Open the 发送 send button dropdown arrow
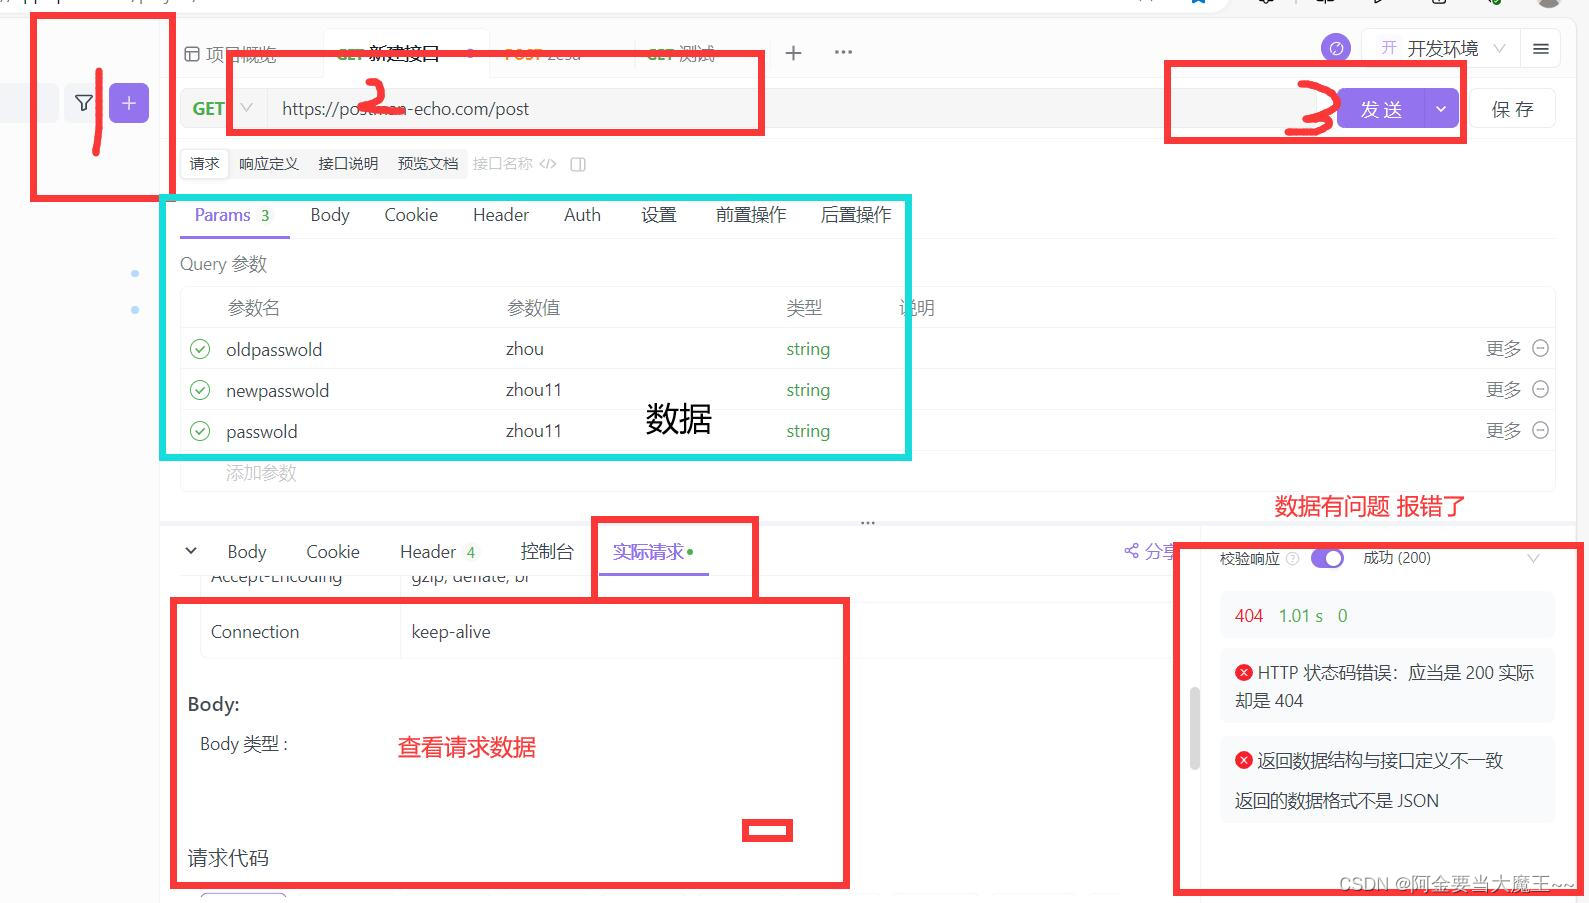Image resolution: width=1589 pixels, height=903 pixels. (x=1441, y=109)
